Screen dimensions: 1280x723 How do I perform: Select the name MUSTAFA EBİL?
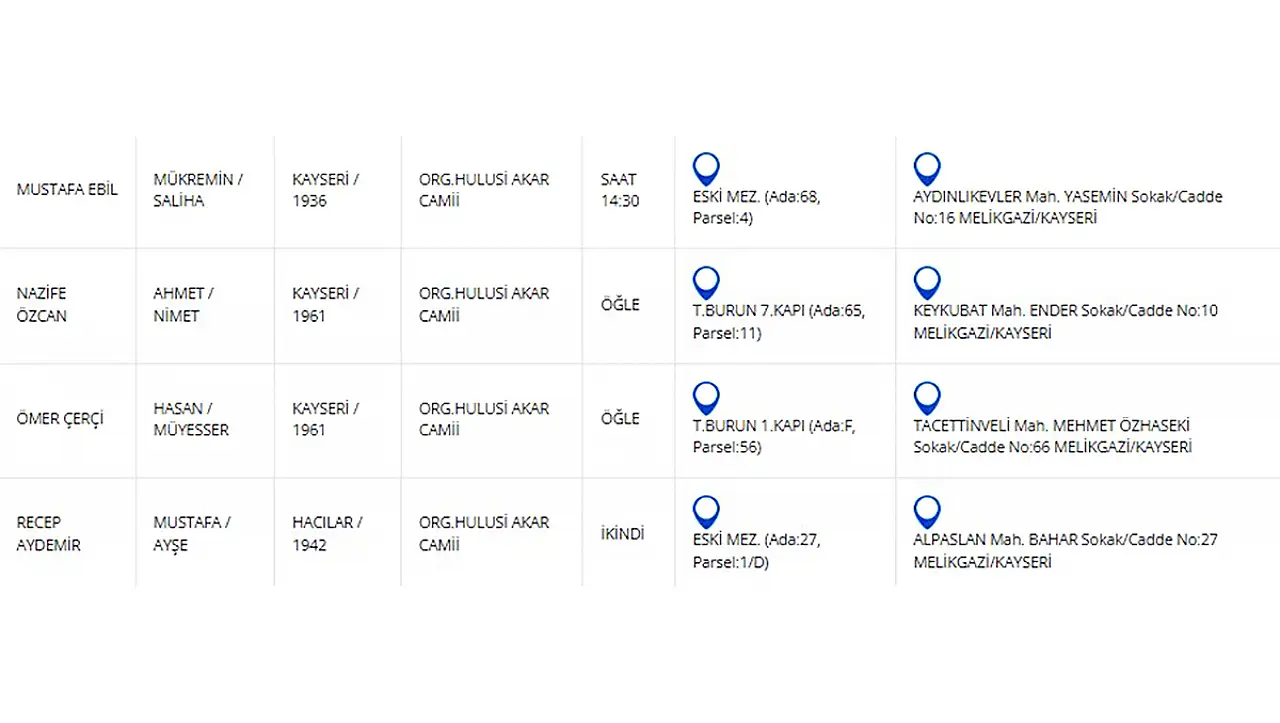click(x=67, y=190)
